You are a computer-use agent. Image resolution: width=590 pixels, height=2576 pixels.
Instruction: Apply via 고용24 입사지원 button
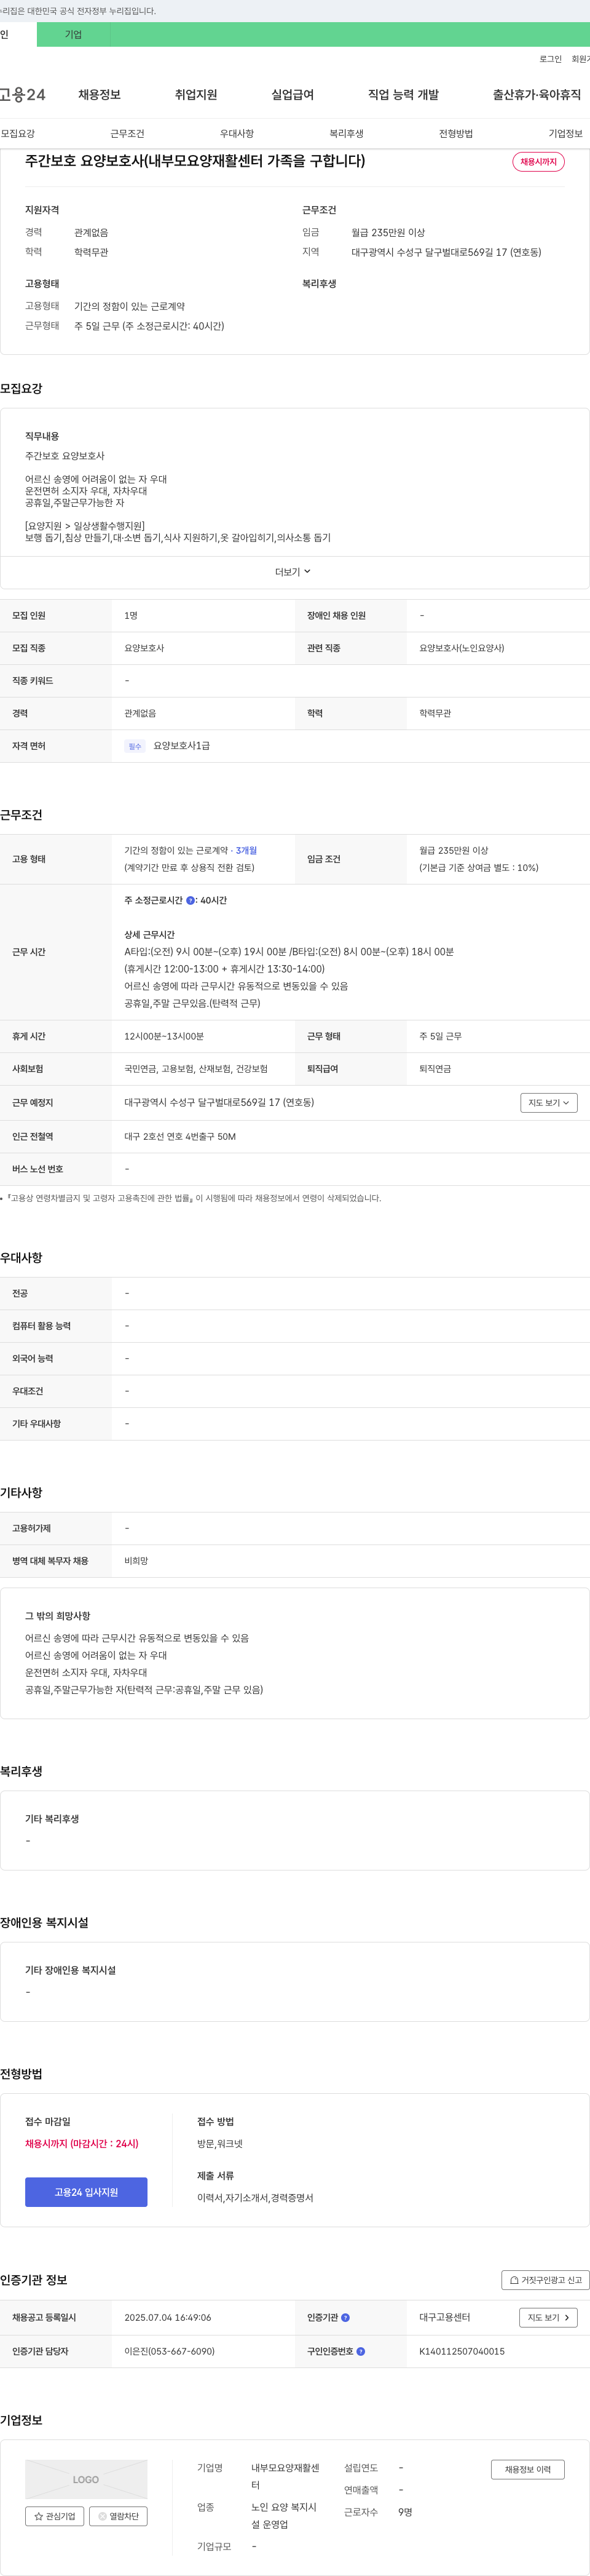pyautogui.click(x=86, y=2193)
